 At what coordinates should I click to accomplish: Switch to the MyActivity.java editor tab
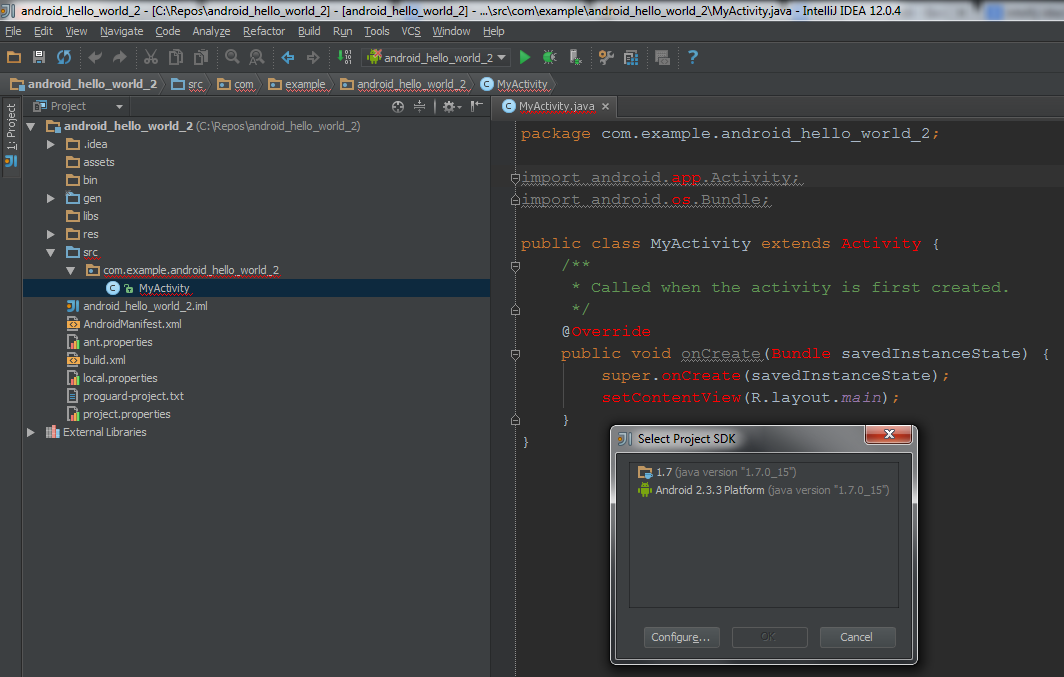(556, 107)
